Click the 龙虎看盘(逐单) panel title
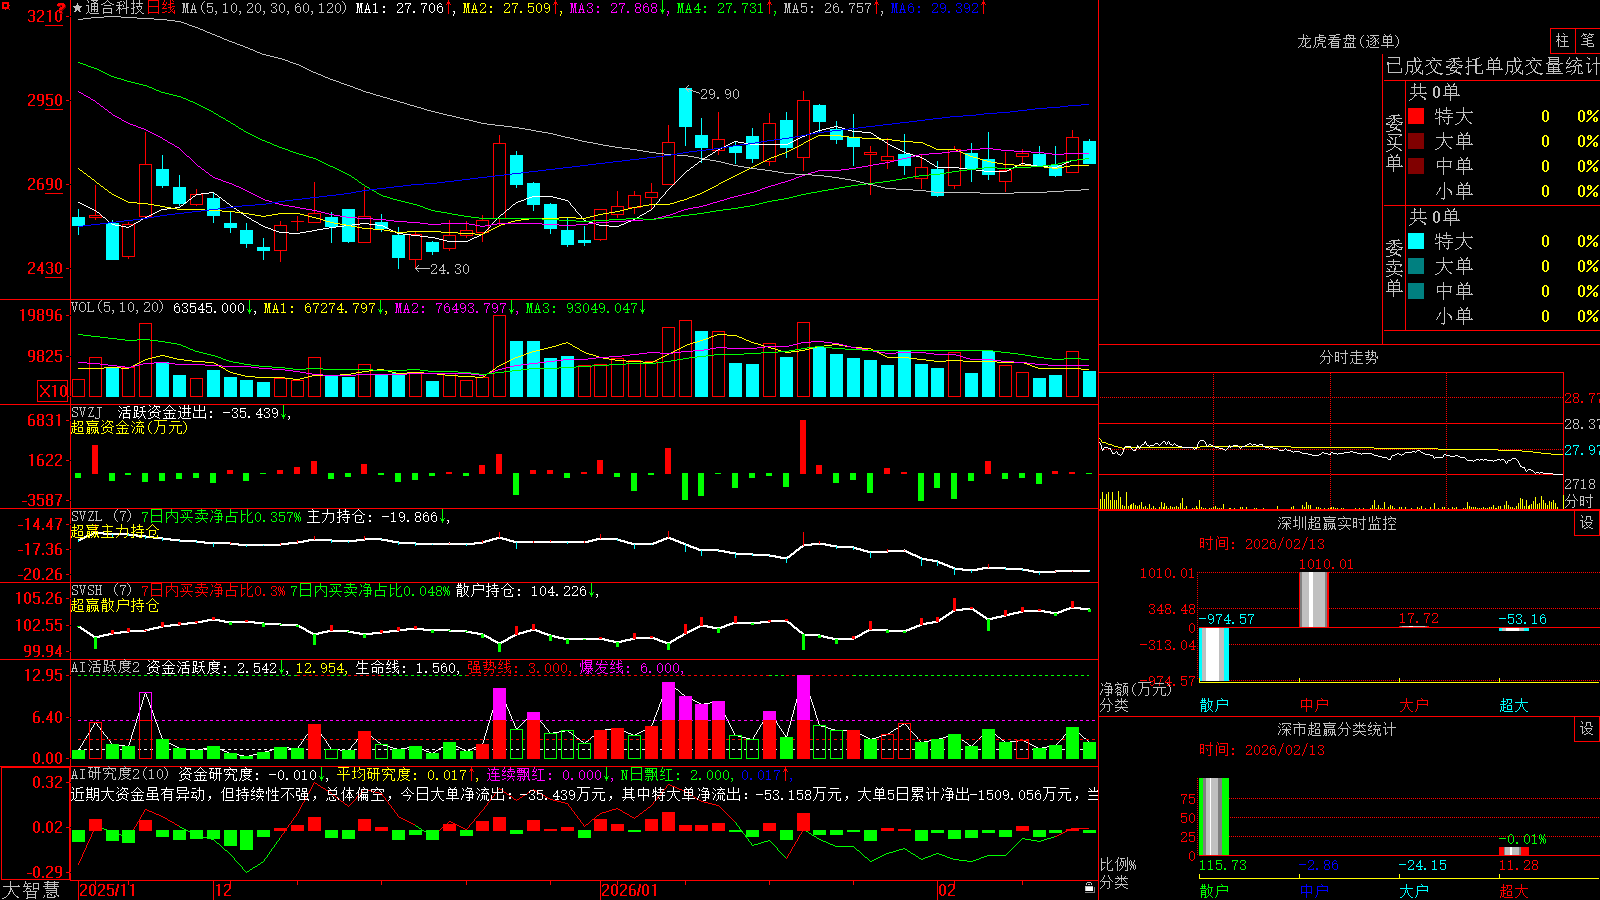This screenshot has height=900, width=1600. [x=1349, y=41]
